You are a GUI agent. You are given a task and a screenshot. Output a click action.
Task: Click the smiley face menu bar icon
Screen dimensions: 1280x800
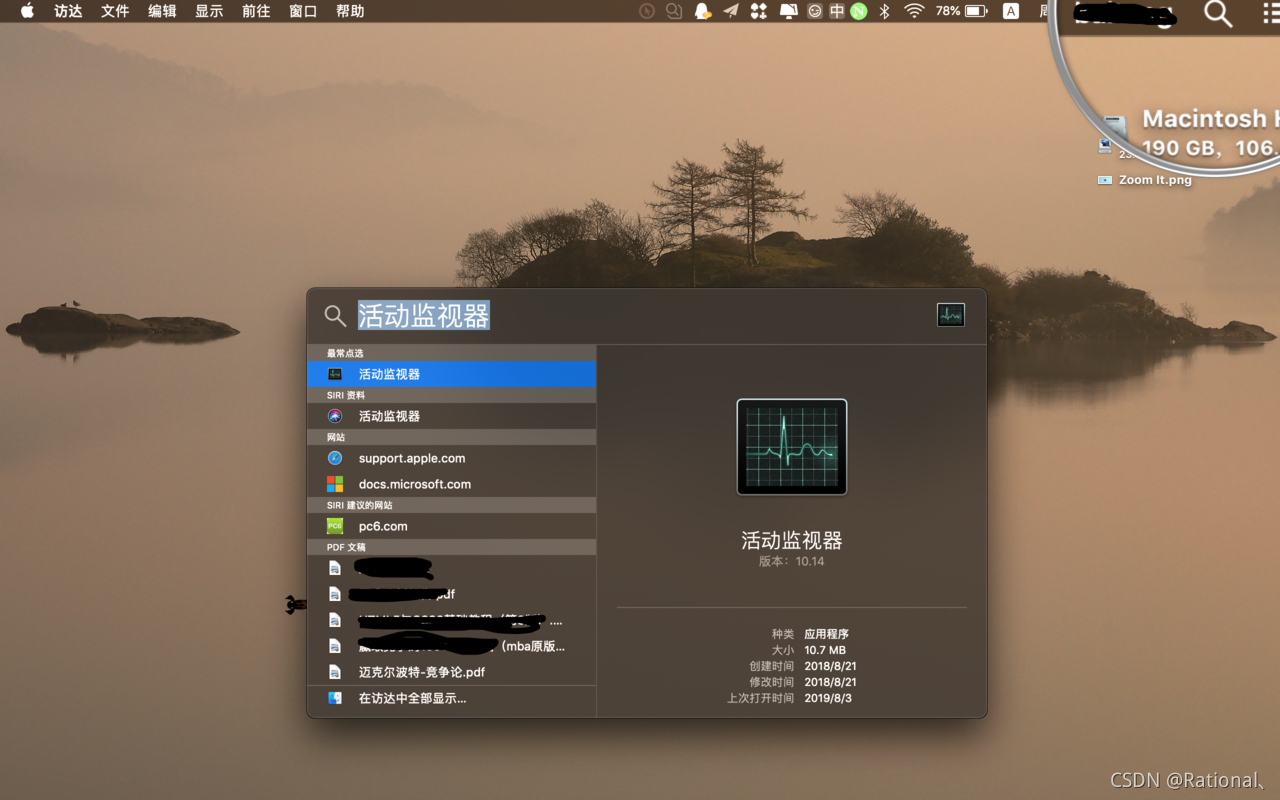pos(815,11)
